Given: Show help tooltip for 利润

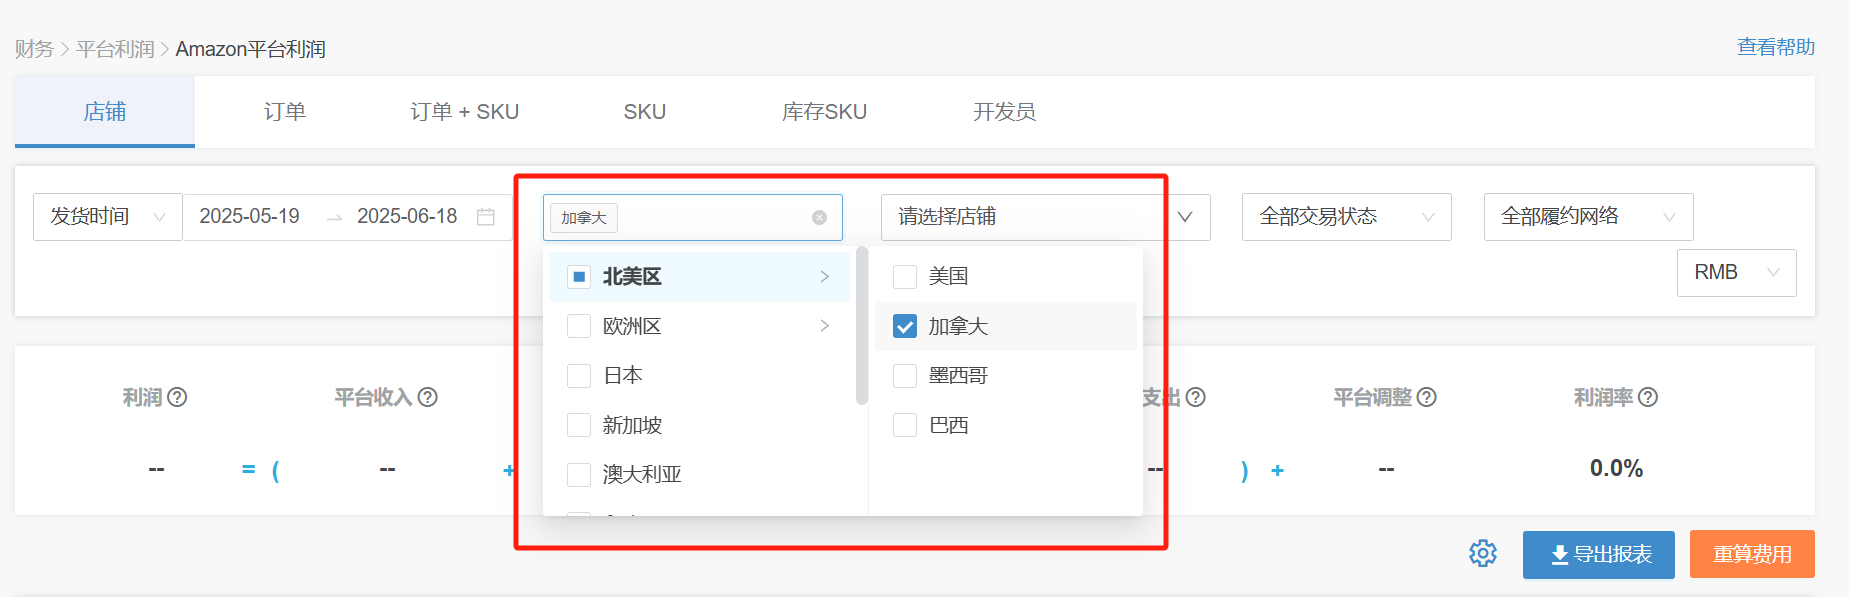Looking at the screenshot, I should (x=177, y=397).
